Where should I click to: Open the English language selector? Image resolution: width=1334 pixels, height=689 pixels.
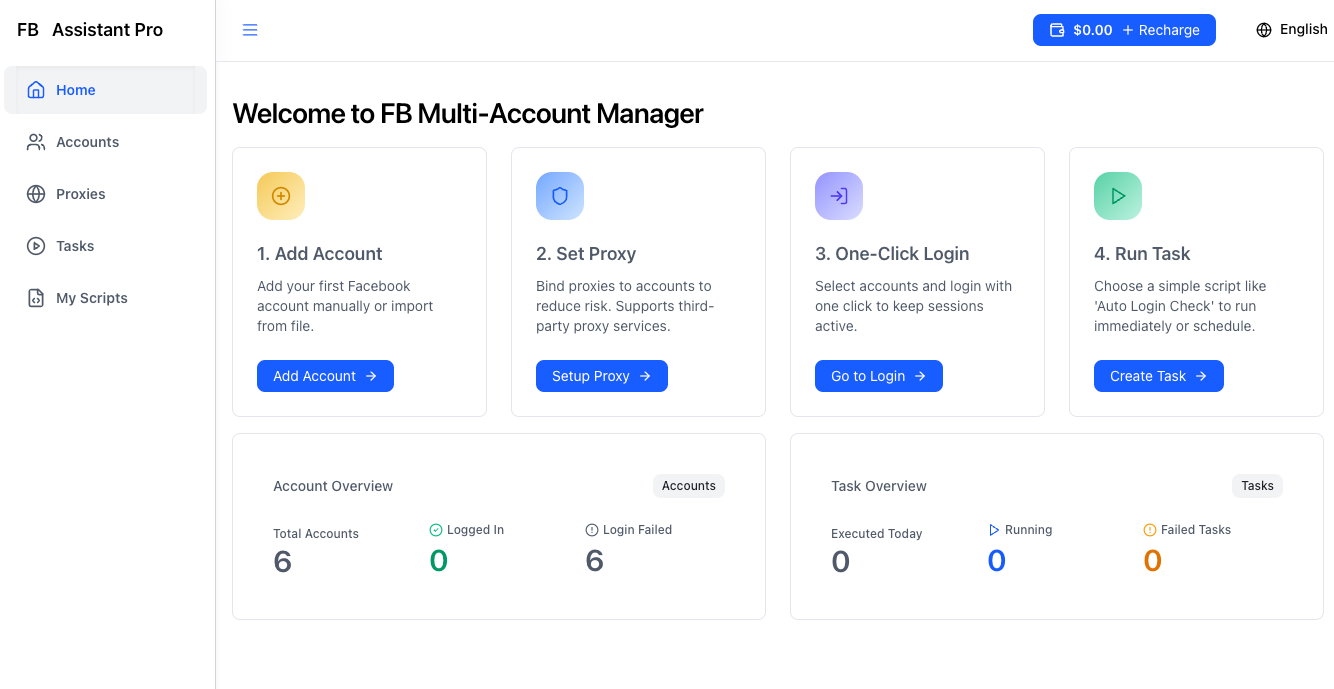[x=1291, y=29]
